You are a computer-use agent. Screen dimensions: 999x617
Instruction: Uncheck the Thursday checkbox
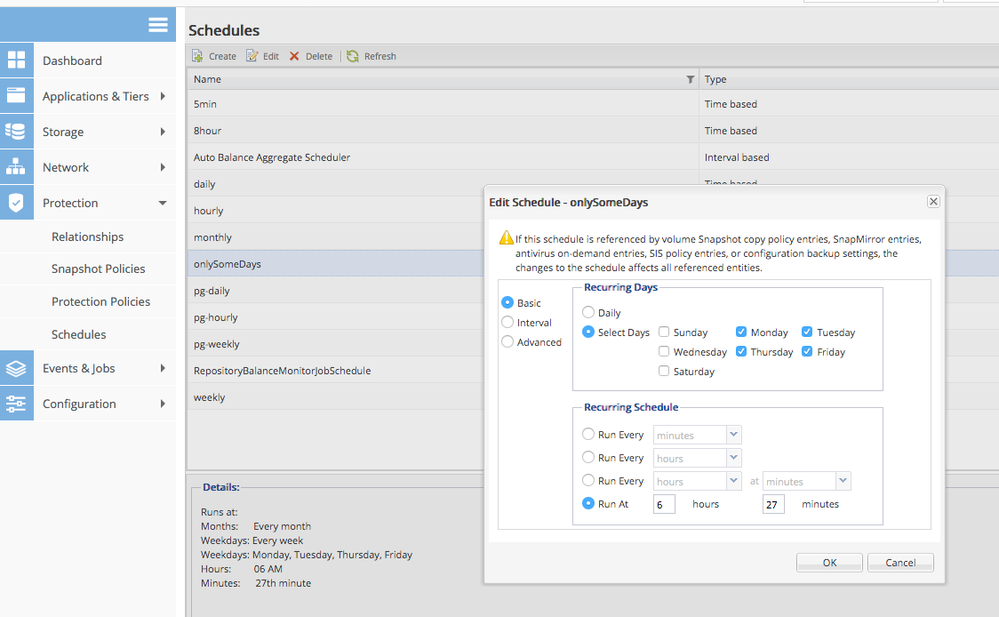tap(741, 352)
